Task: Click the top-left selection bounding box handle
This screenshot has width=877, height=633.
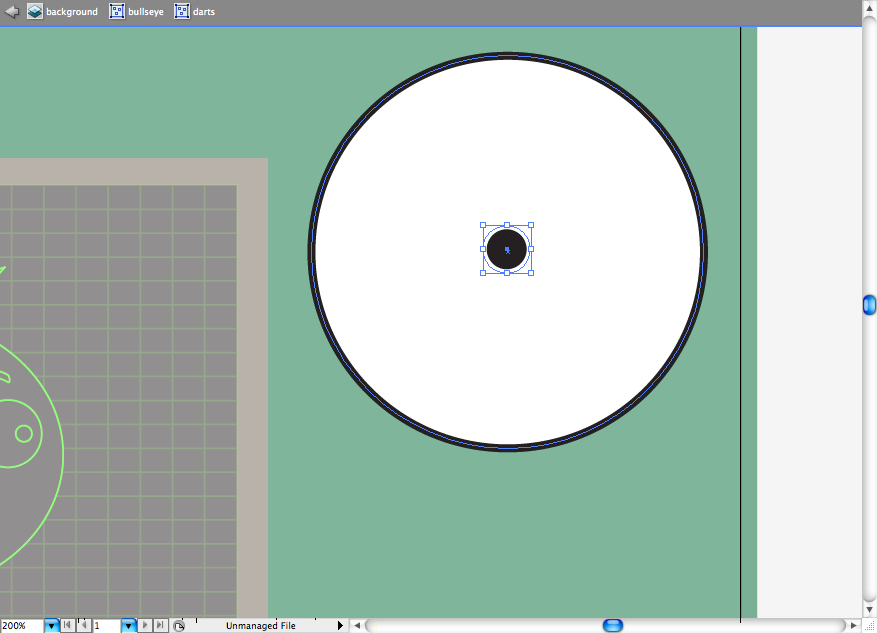Action: [x=483, y=225]
